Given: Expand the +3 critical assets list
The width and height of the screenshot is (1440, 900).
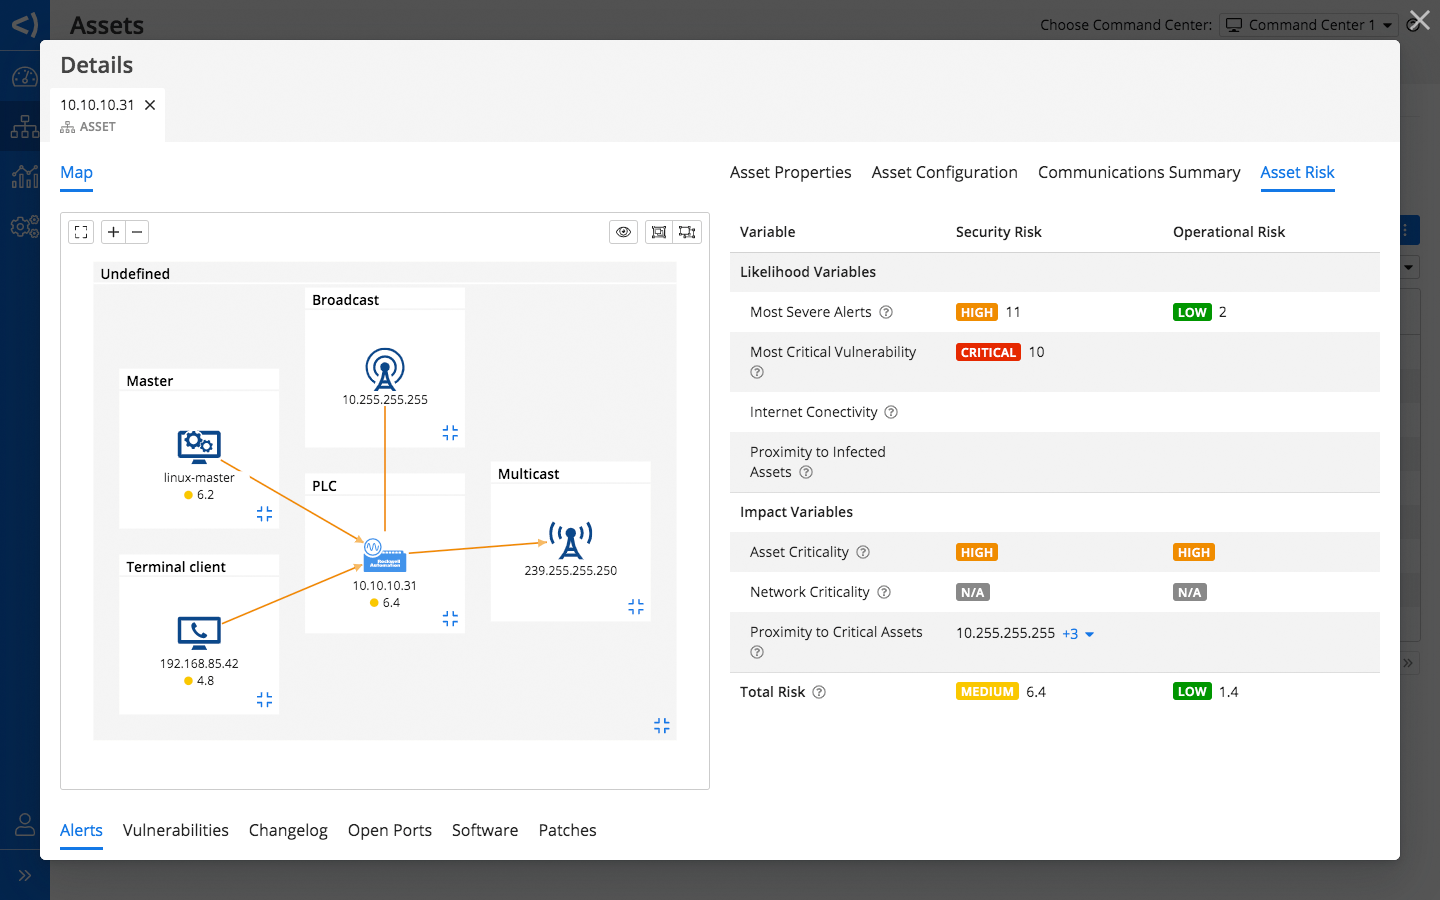Looking at the screenshot, I should tap(1078, 634).
